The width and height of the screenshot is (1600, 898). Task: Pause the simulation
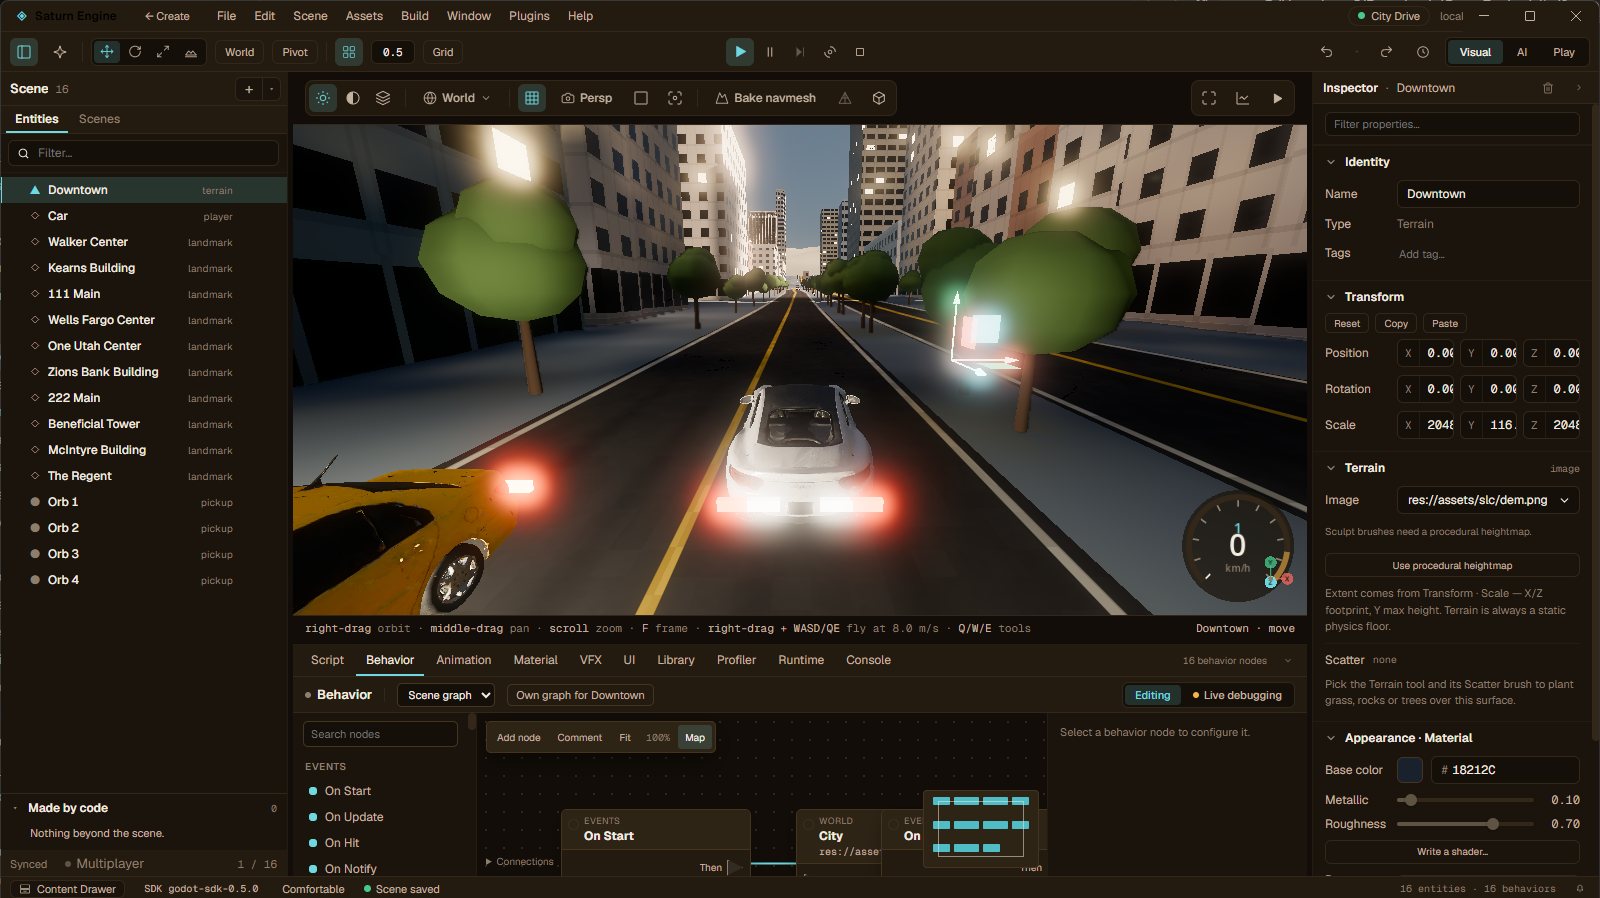(770, 52)
